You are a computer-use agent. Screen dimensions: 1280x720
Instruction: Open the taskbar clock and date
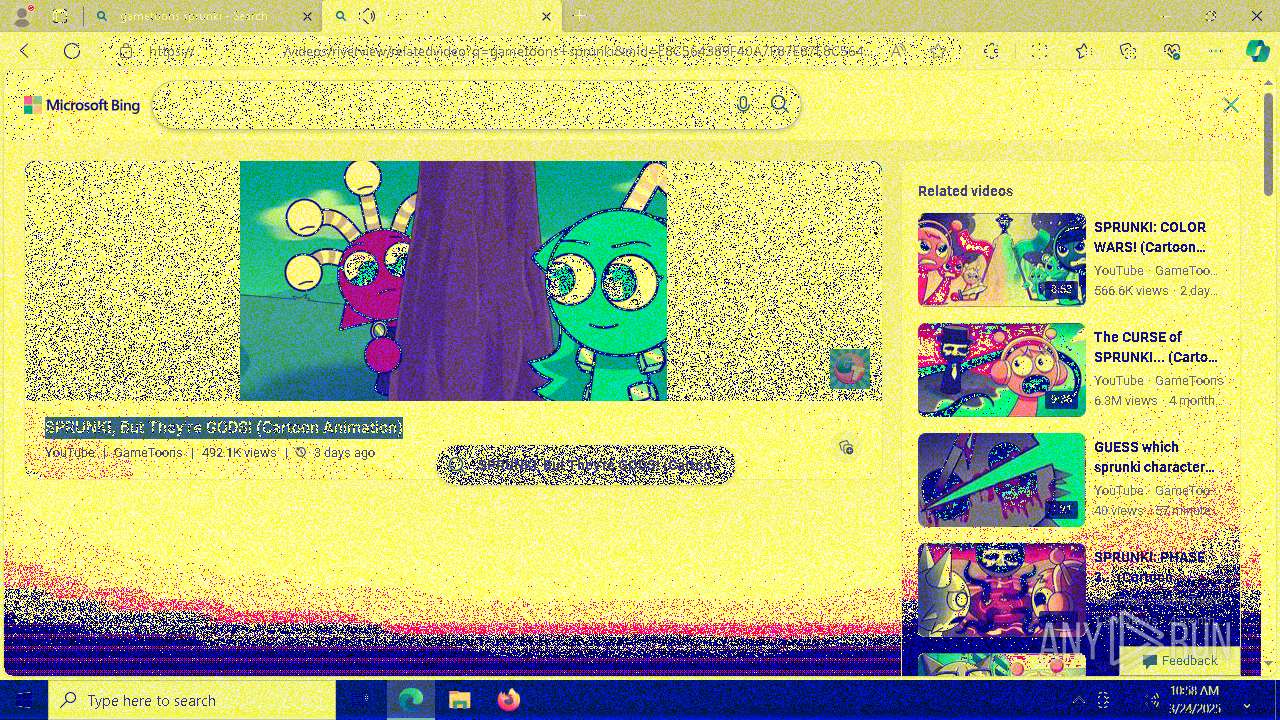(1193, 700)
